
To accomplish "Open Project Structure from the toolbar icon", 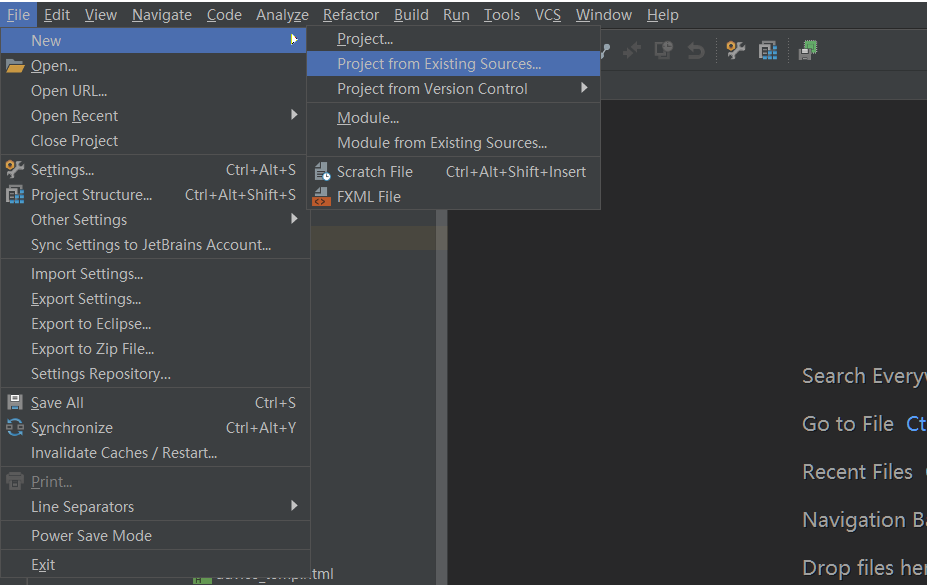I will 768,50.
